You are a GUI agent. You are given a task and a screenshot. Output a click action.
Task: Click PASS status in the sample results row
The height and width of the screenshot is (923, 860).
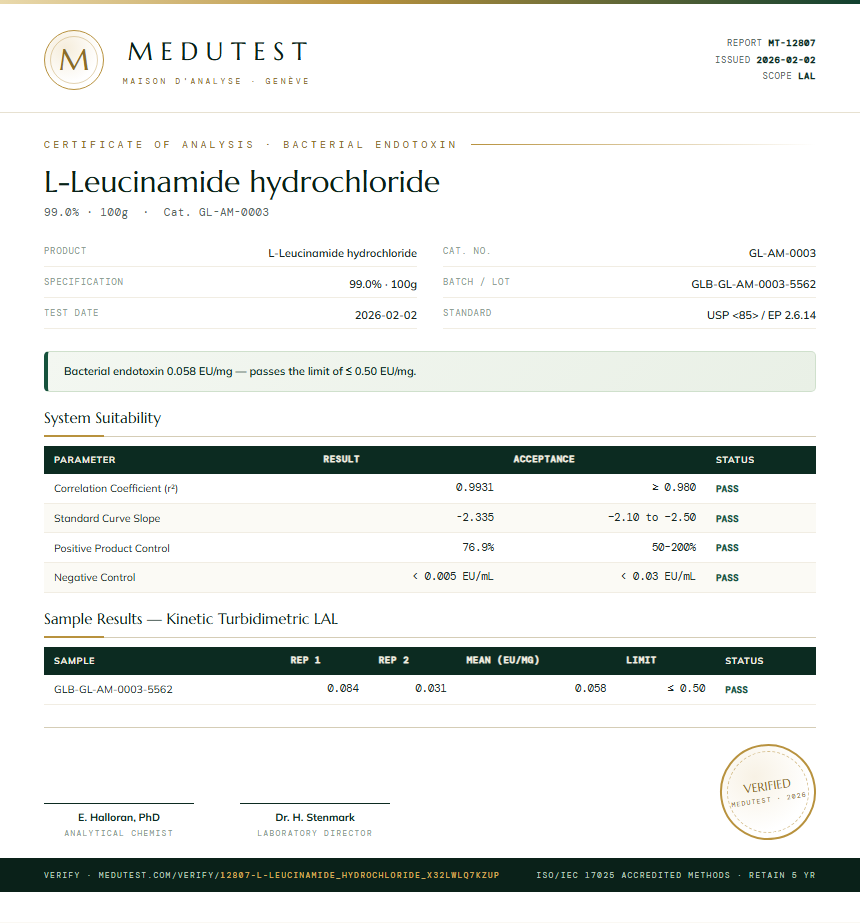pos(736,690)
